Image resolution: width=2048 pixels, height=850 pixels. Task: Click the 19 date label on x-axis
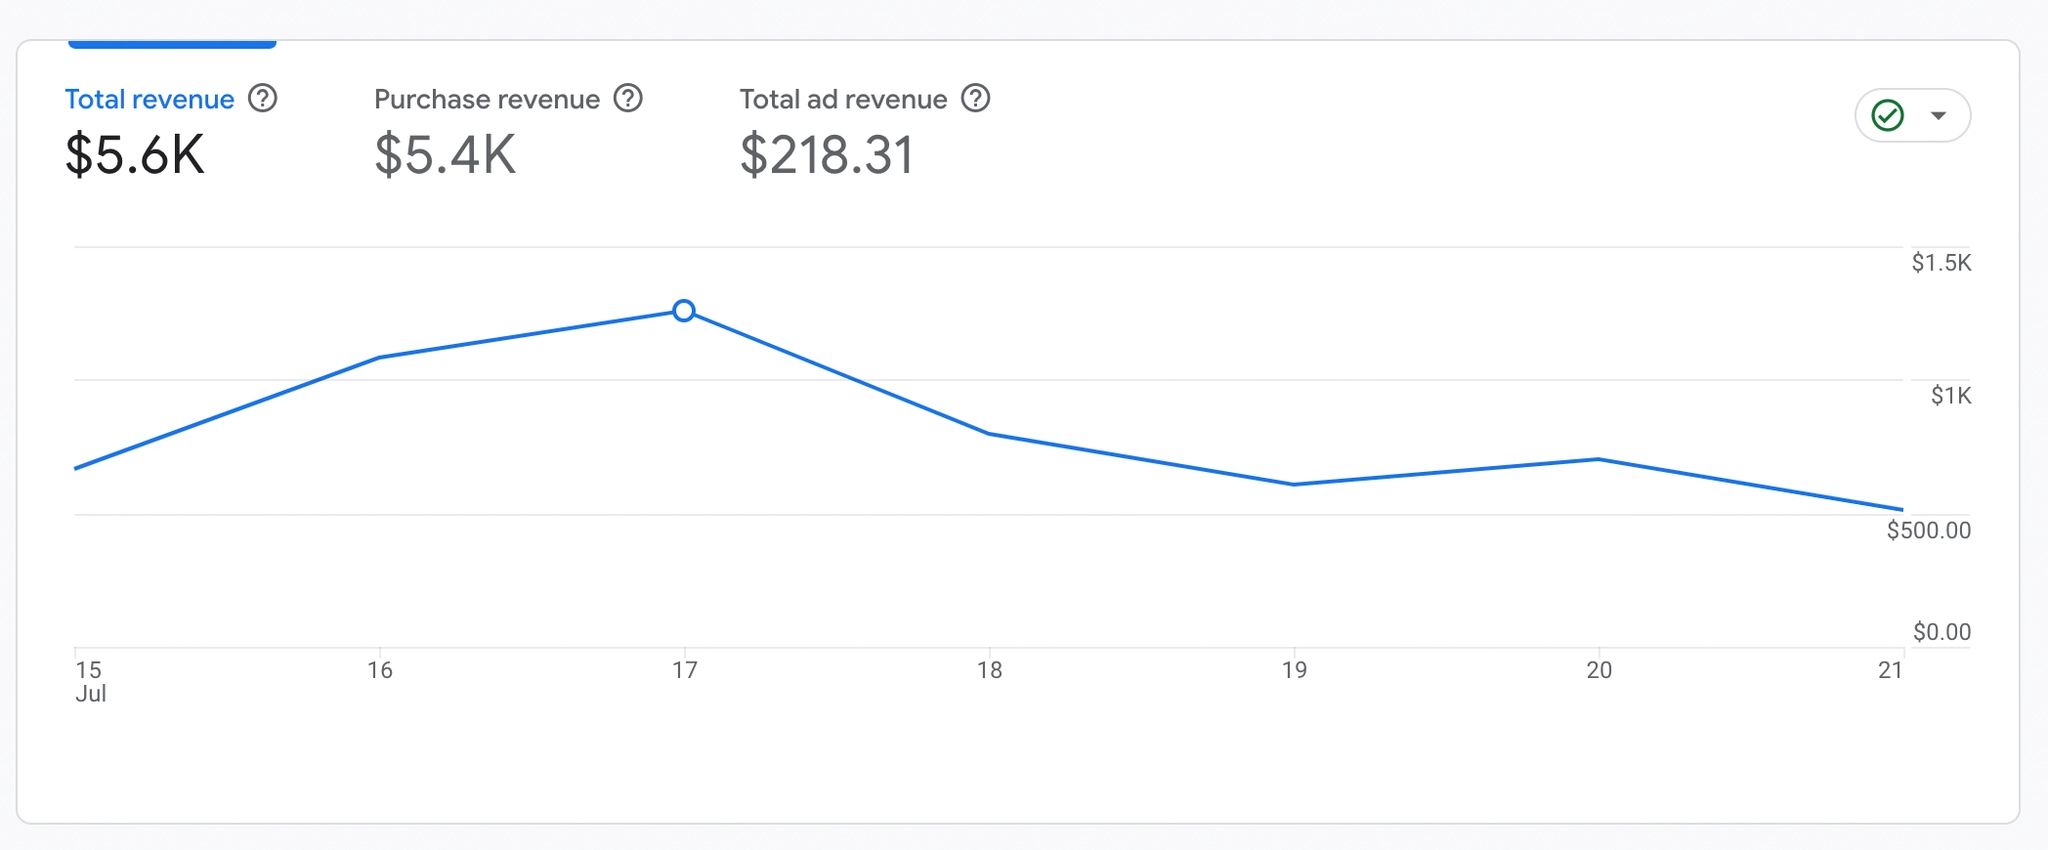[1294, 670]
